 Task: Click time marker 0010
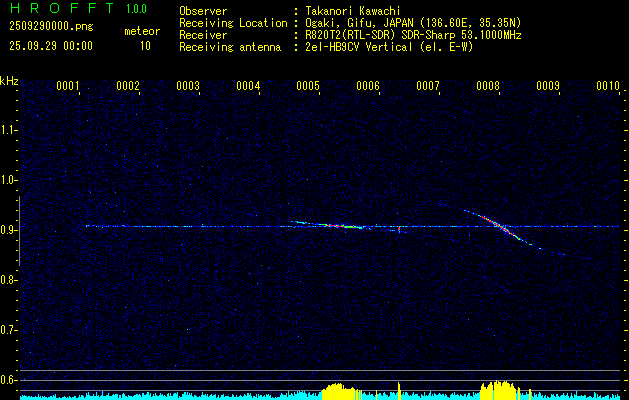coord(608,86)
